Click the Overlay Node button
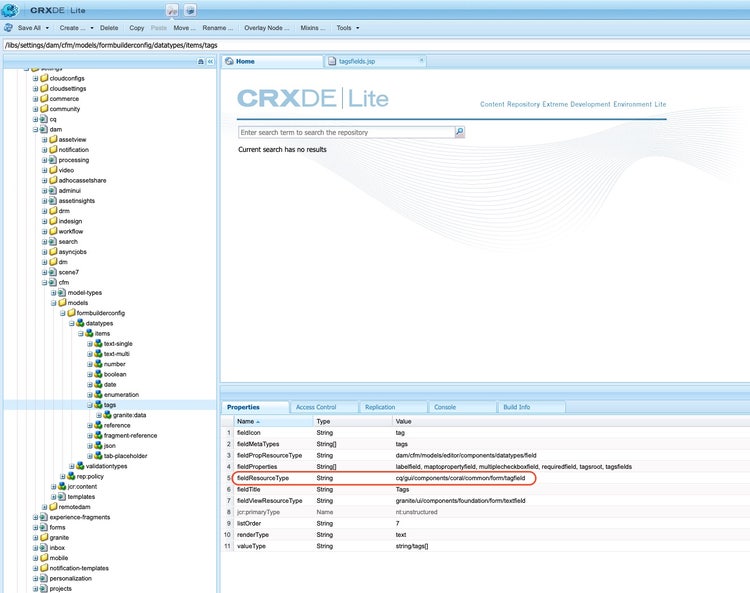Image resolution: width=750 pixels, height=593 pixels. click(266, 28)
